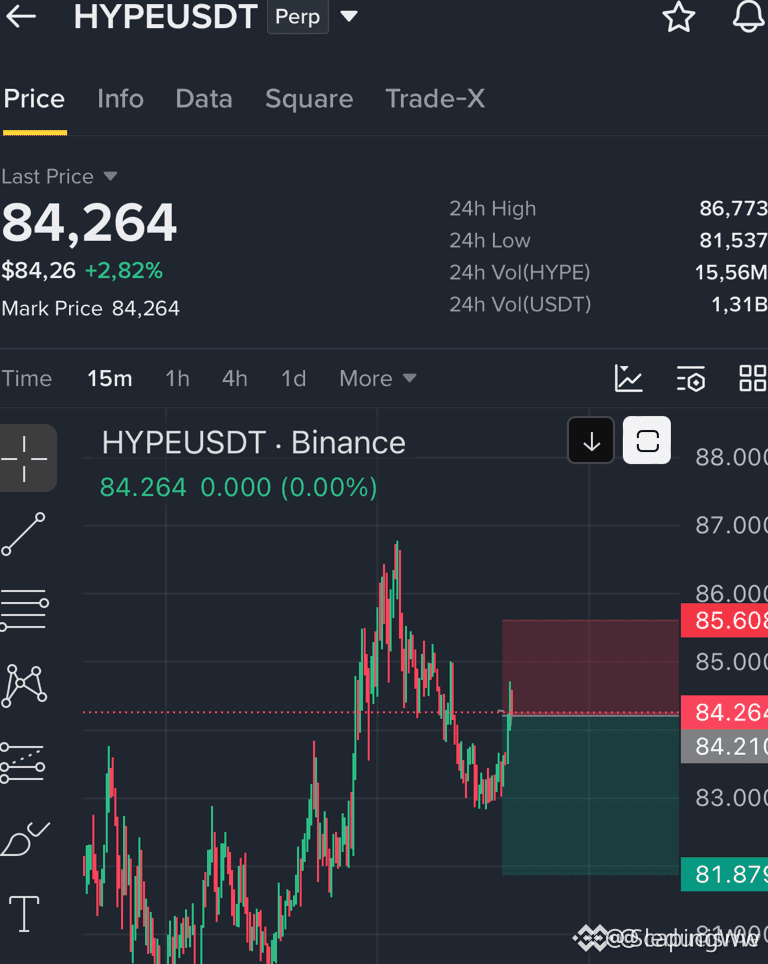Expand the HYPEUSDT pair selector arrow

[349, 17]
